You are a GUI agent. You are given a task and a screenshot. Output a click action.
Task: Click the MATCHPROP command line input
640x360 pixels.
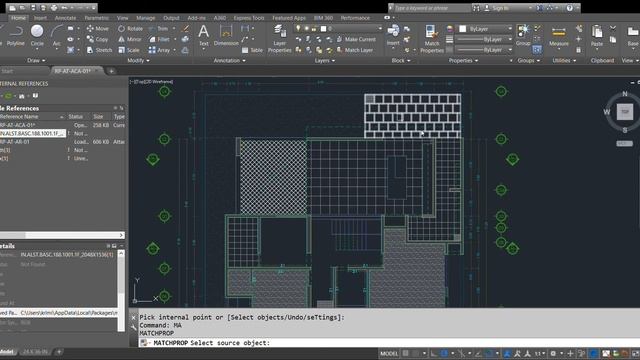point(389,343)
